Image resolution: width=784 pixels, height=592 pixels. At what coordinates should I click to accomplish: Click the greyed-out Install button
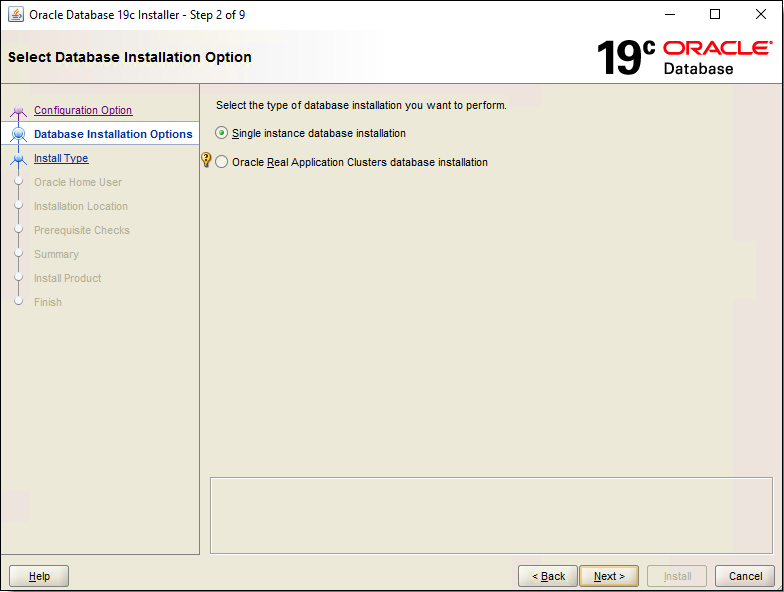tap(677, 576)
